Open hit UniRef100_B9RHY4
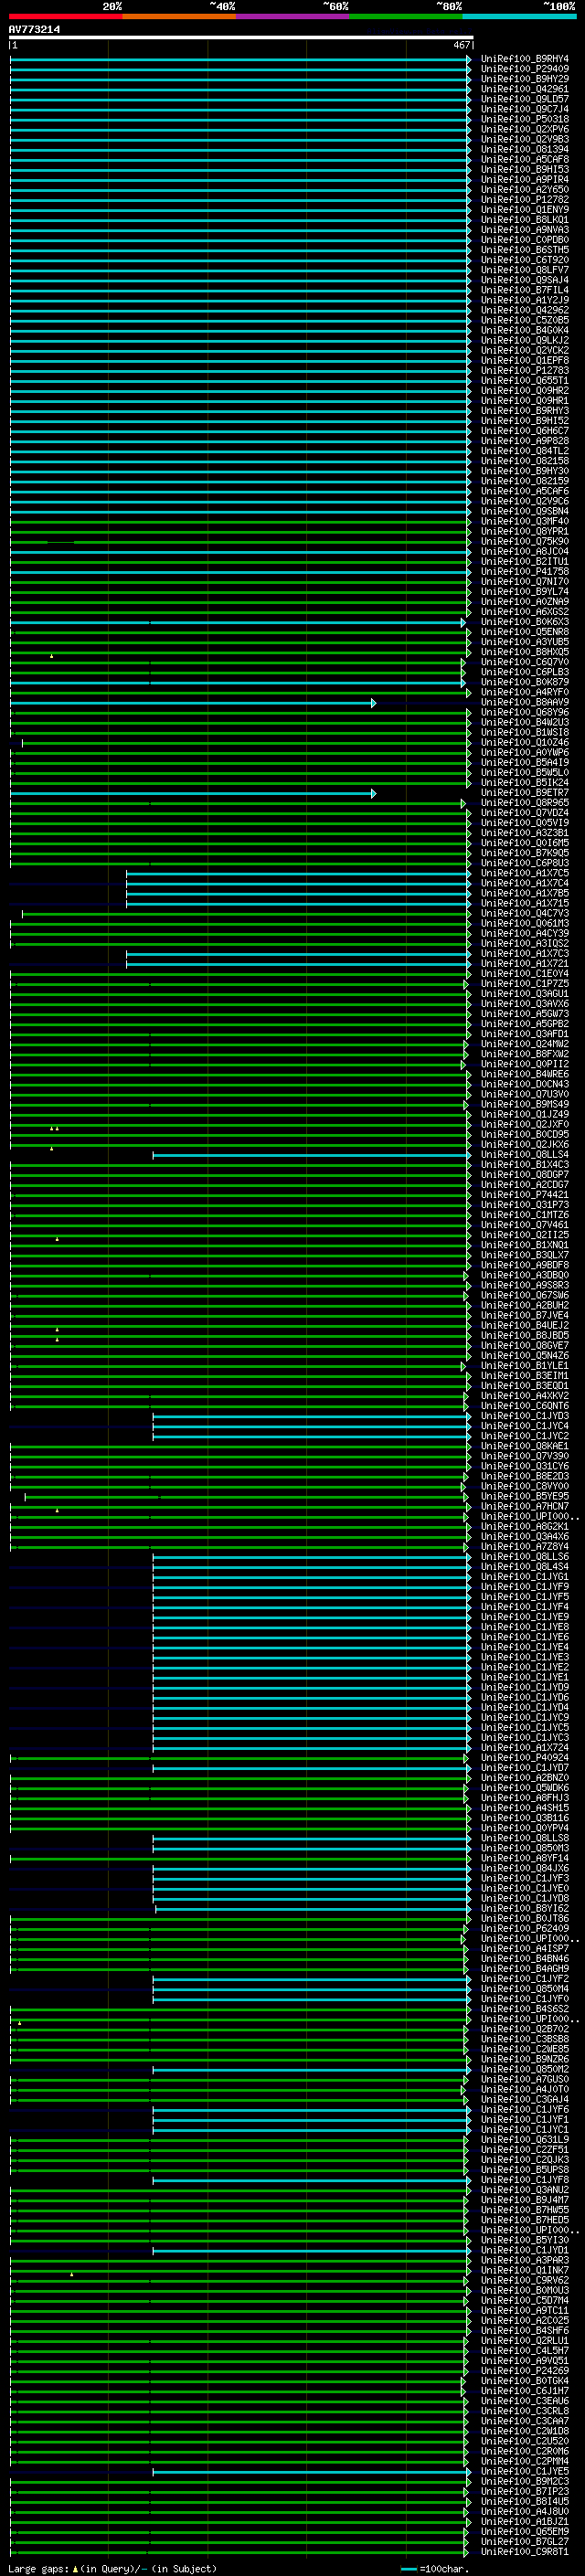585x2576 pixels. point(524,59)
